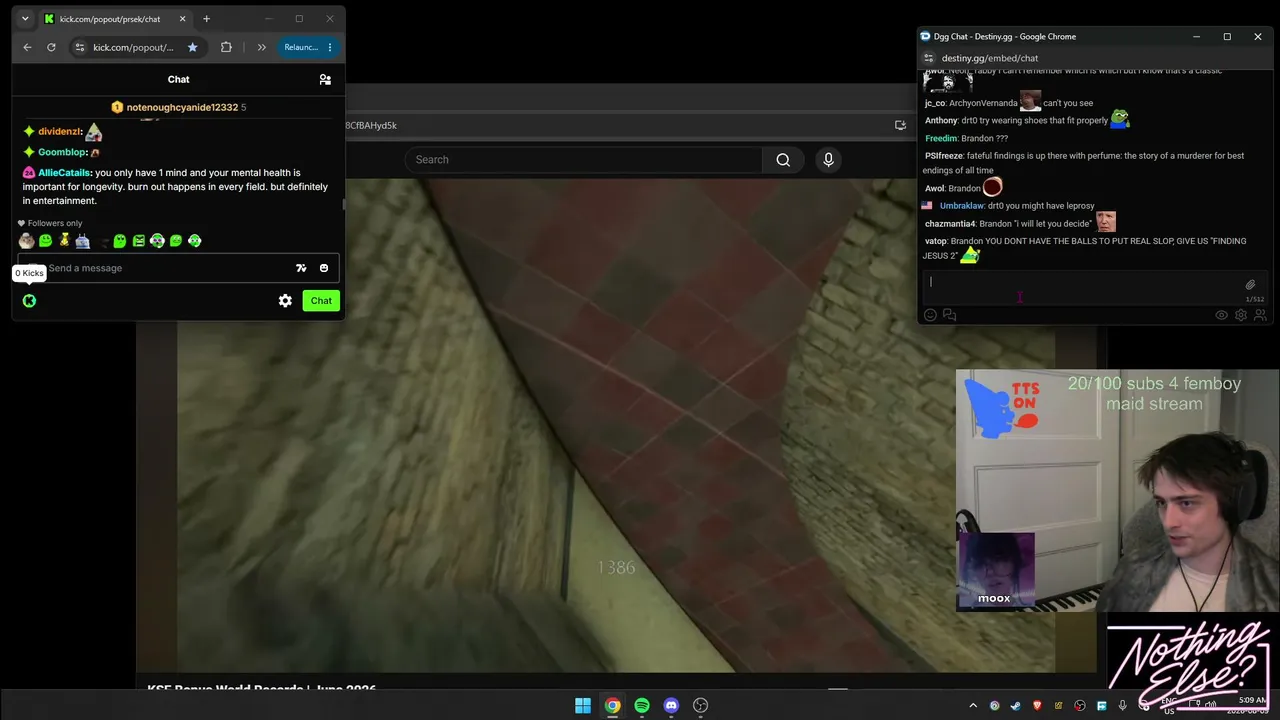
Task: View site info for destiny.gg embed chat
Action: (928, 58)
